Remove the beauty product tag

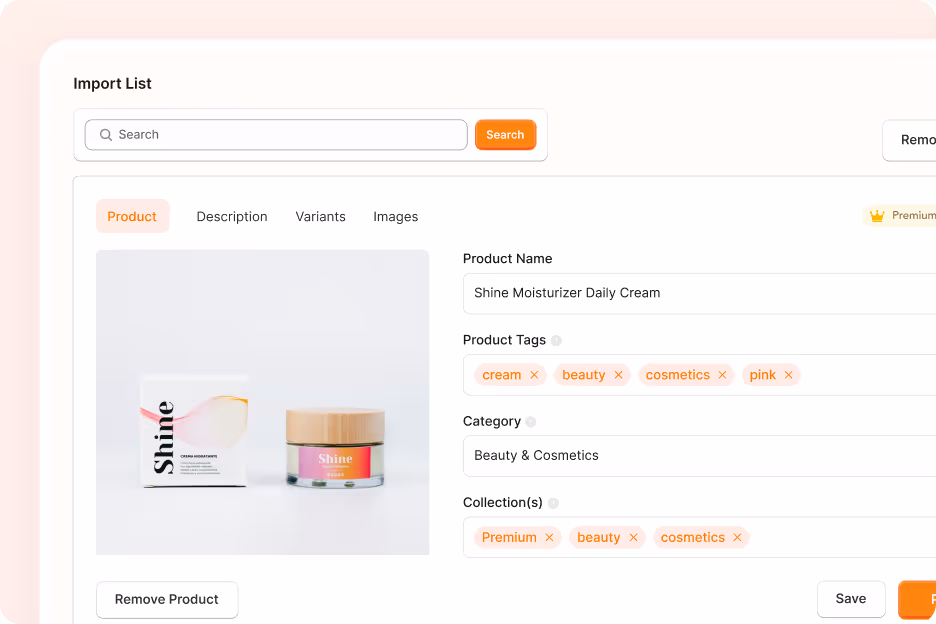coord(618,375)
